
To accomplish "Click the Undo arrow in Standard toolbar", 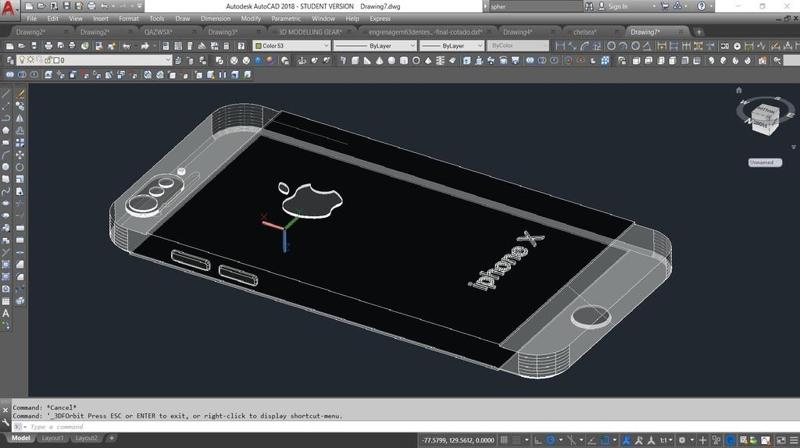I will pyautogui.click(x=127, y=46).
